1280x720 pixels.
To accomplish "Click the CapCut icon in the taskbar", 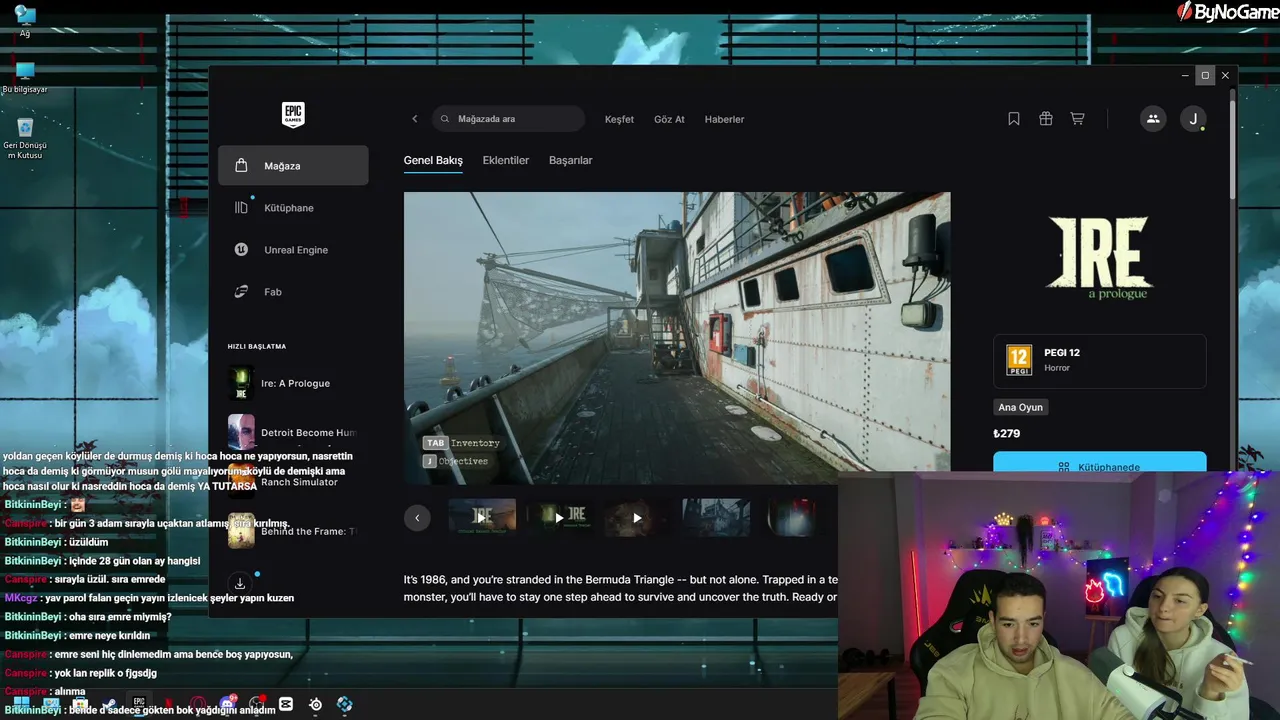I will [x=287, y=704].
